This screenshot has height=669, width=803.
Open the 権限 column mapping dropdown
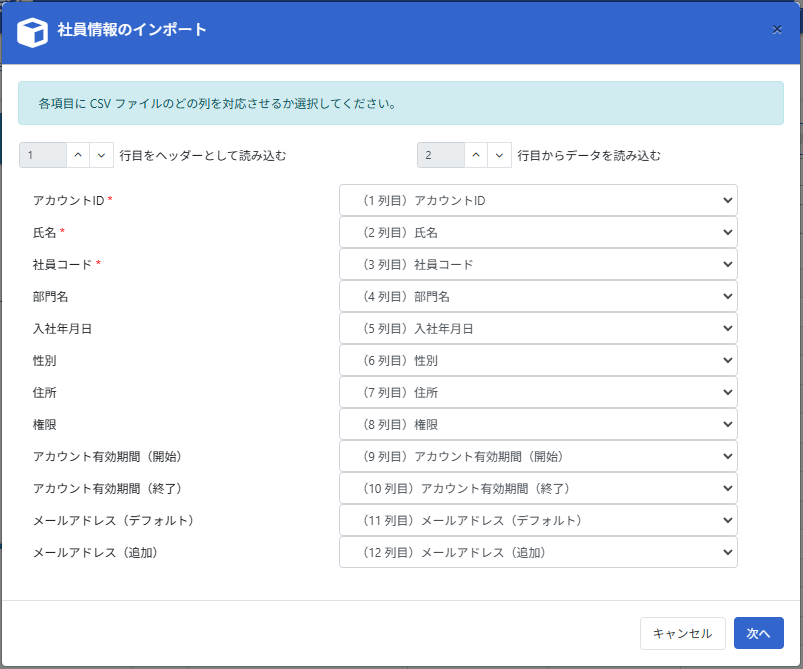pos(538,424)
